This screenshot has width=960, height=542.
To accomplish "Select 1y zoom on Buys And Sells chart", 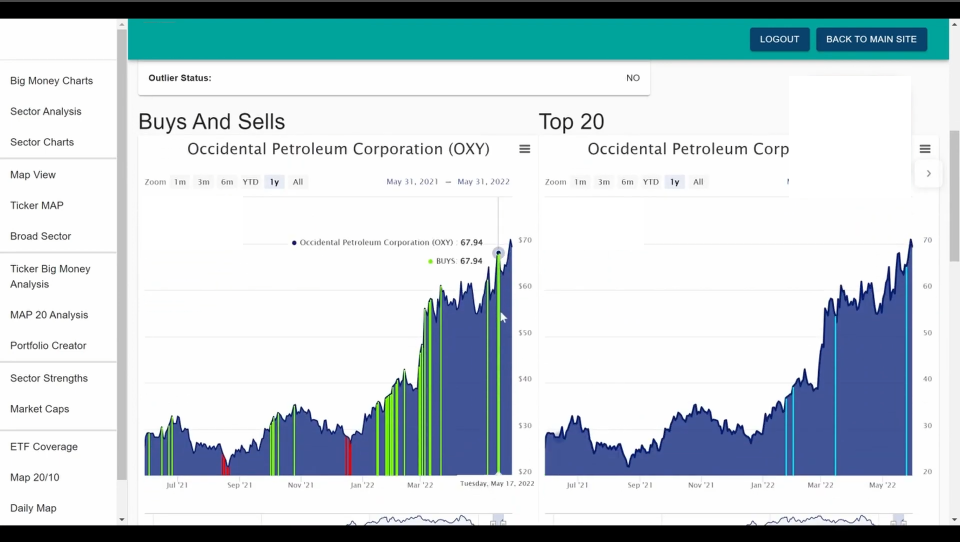I will pyautogui.click(x=274, y=182).
